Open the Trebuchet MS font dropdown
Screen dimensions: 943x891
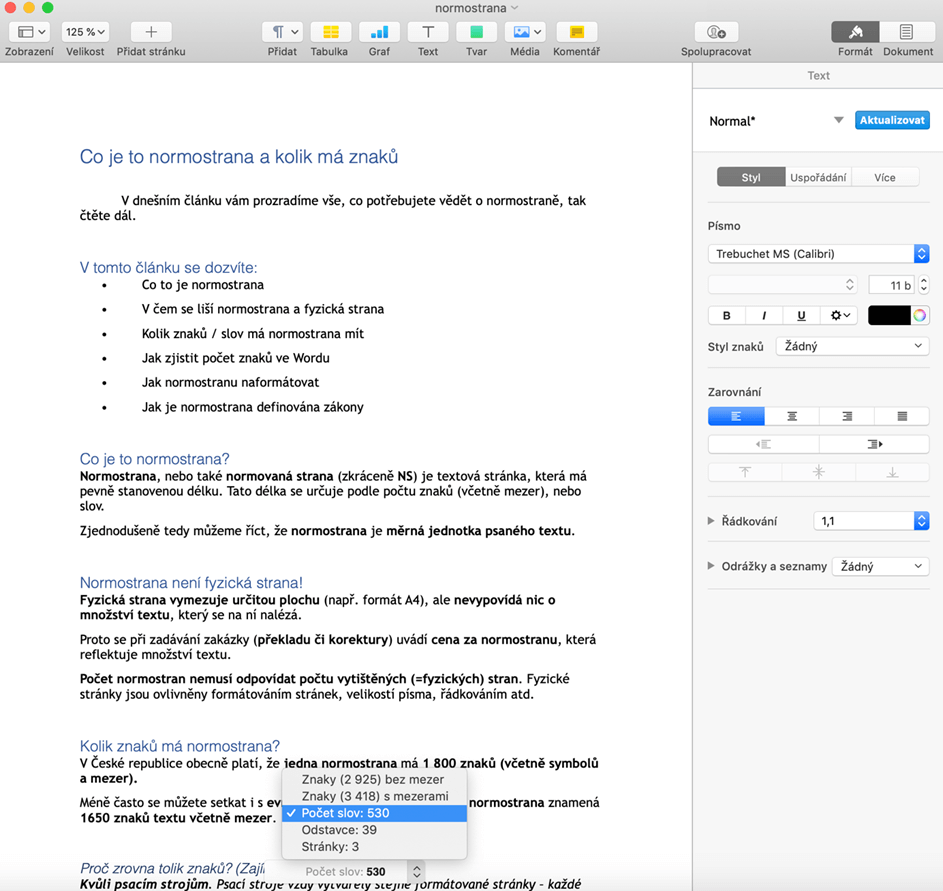(819, 254)
